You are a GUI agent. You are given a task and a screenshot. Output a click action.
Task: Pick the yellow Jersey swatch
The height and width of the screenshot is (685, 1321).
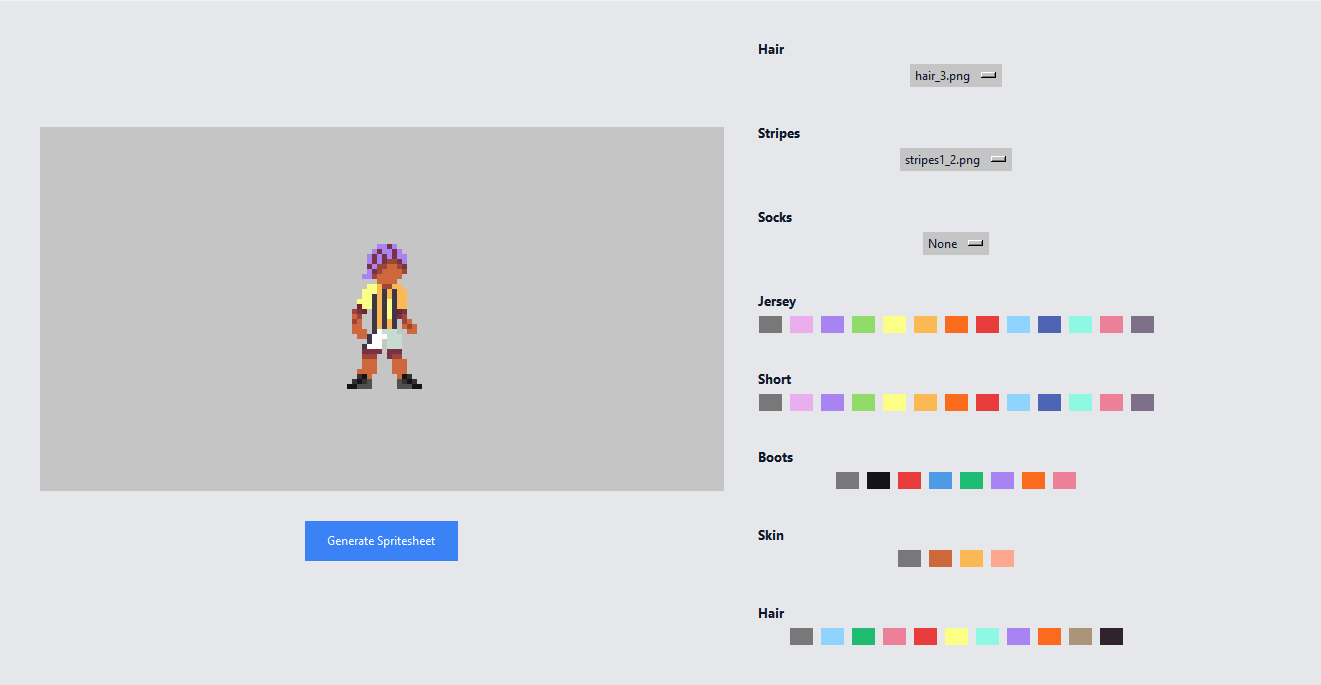click(894, 325)
